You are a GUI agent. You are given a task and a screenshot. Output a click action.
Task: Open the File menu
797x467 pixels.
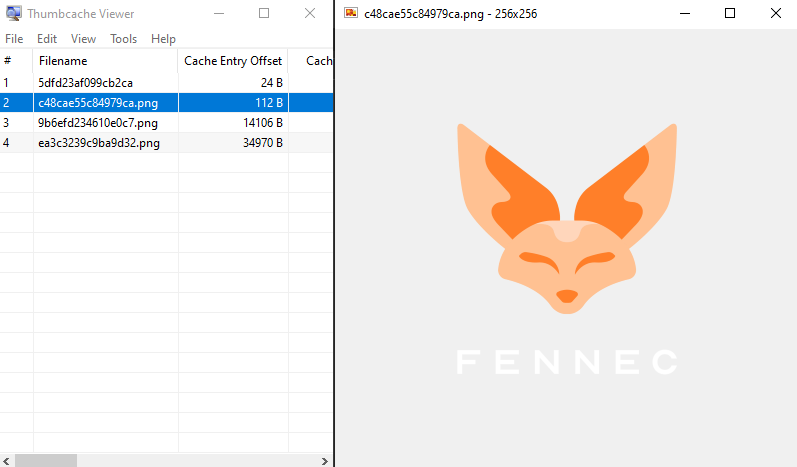14,39
